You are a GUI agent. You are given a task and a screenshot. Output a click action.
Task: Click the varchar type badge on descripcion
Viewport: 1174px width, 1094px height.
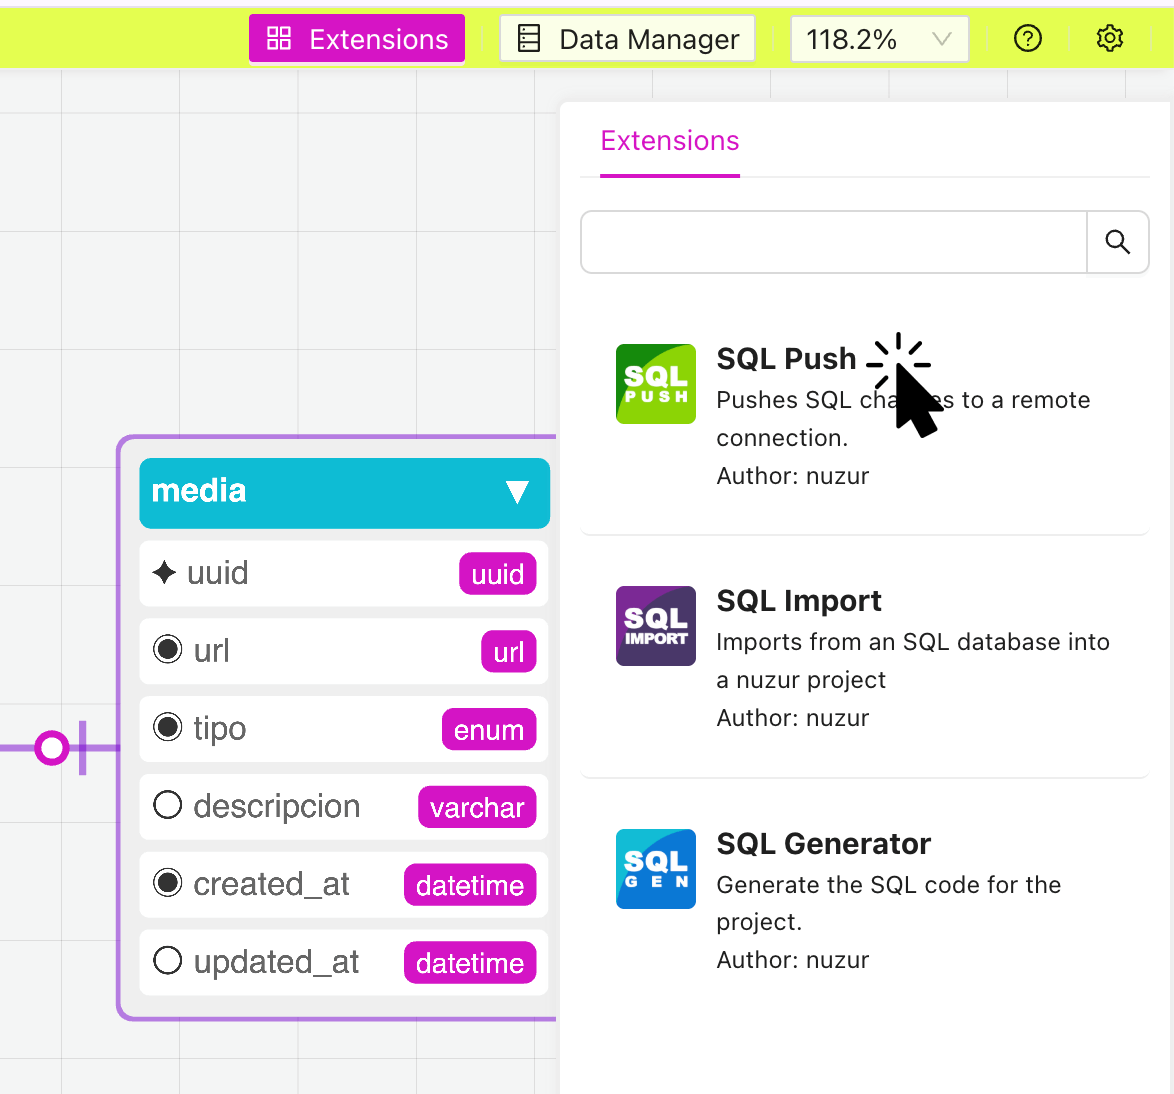pyautogui.click(x=477, y=808)
